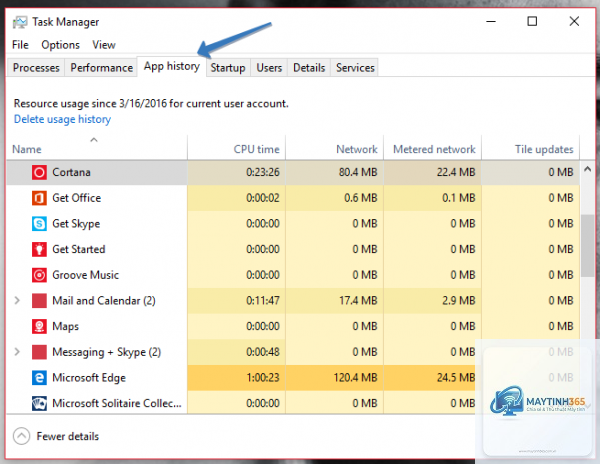The image size is (600, 464).
Task: Sort by the Name column header
Action: click(97, 147)
